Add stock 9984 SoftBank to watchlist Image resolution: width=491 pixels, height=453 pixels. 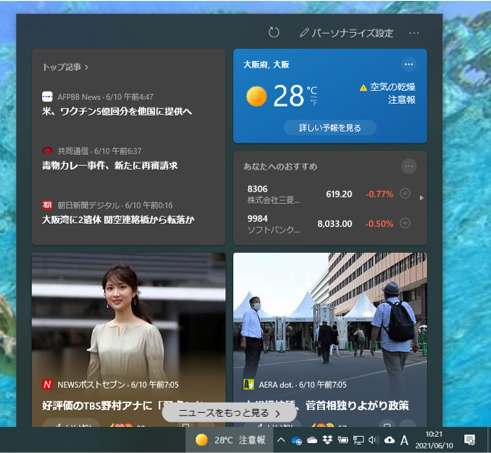click(x=405, y=223)
